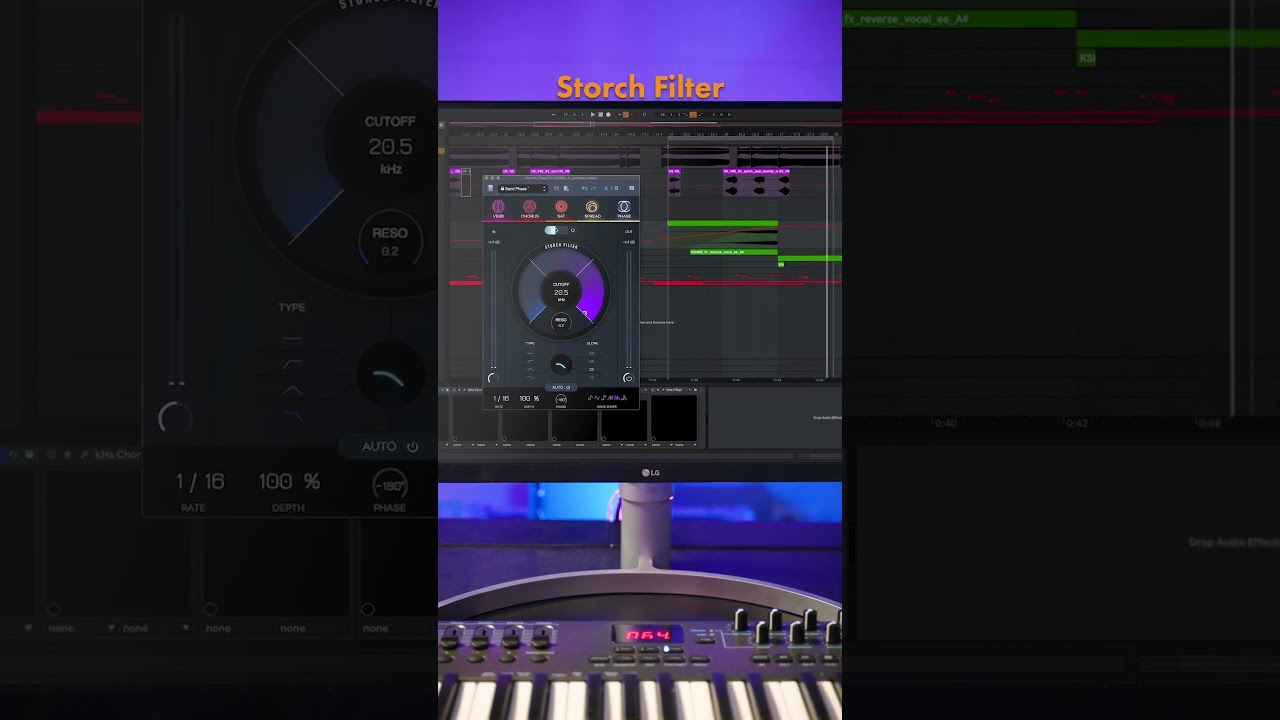Click the OUT level fader
Screen dimensions: 1280x720
pos(629,308)
